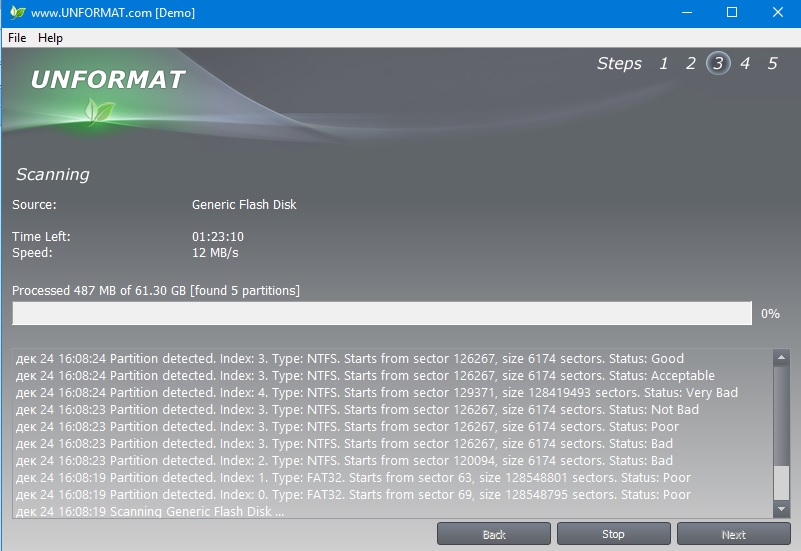801x551 pixels.
Task: Select log line with Status: Very Bad
Action: (x=377, y=392)
